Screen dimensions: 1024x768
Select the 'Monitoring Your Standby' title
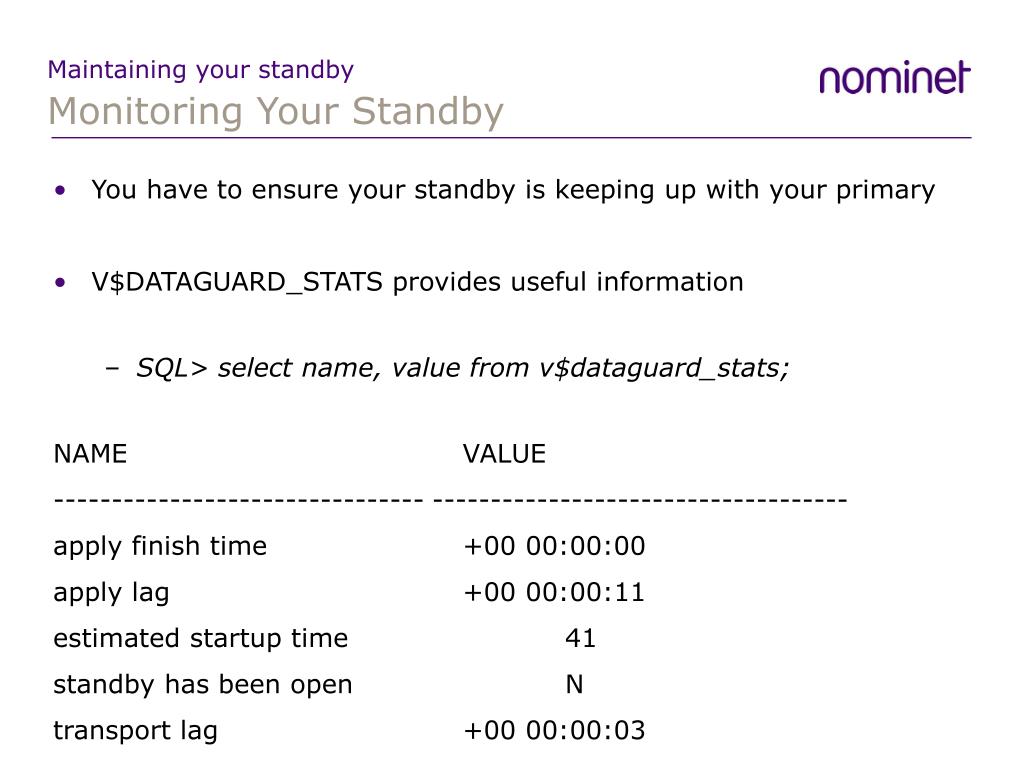coord(276,112)
